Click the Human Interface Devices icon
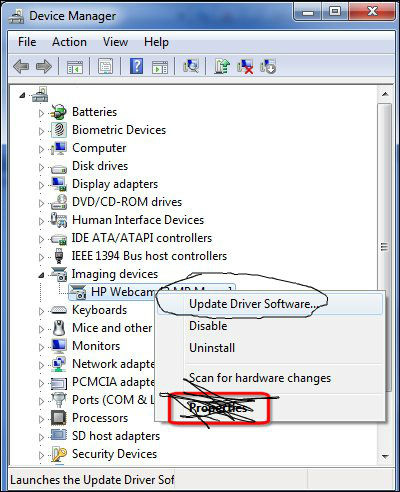This screenshot has width=400, height=492. [59, 220]
